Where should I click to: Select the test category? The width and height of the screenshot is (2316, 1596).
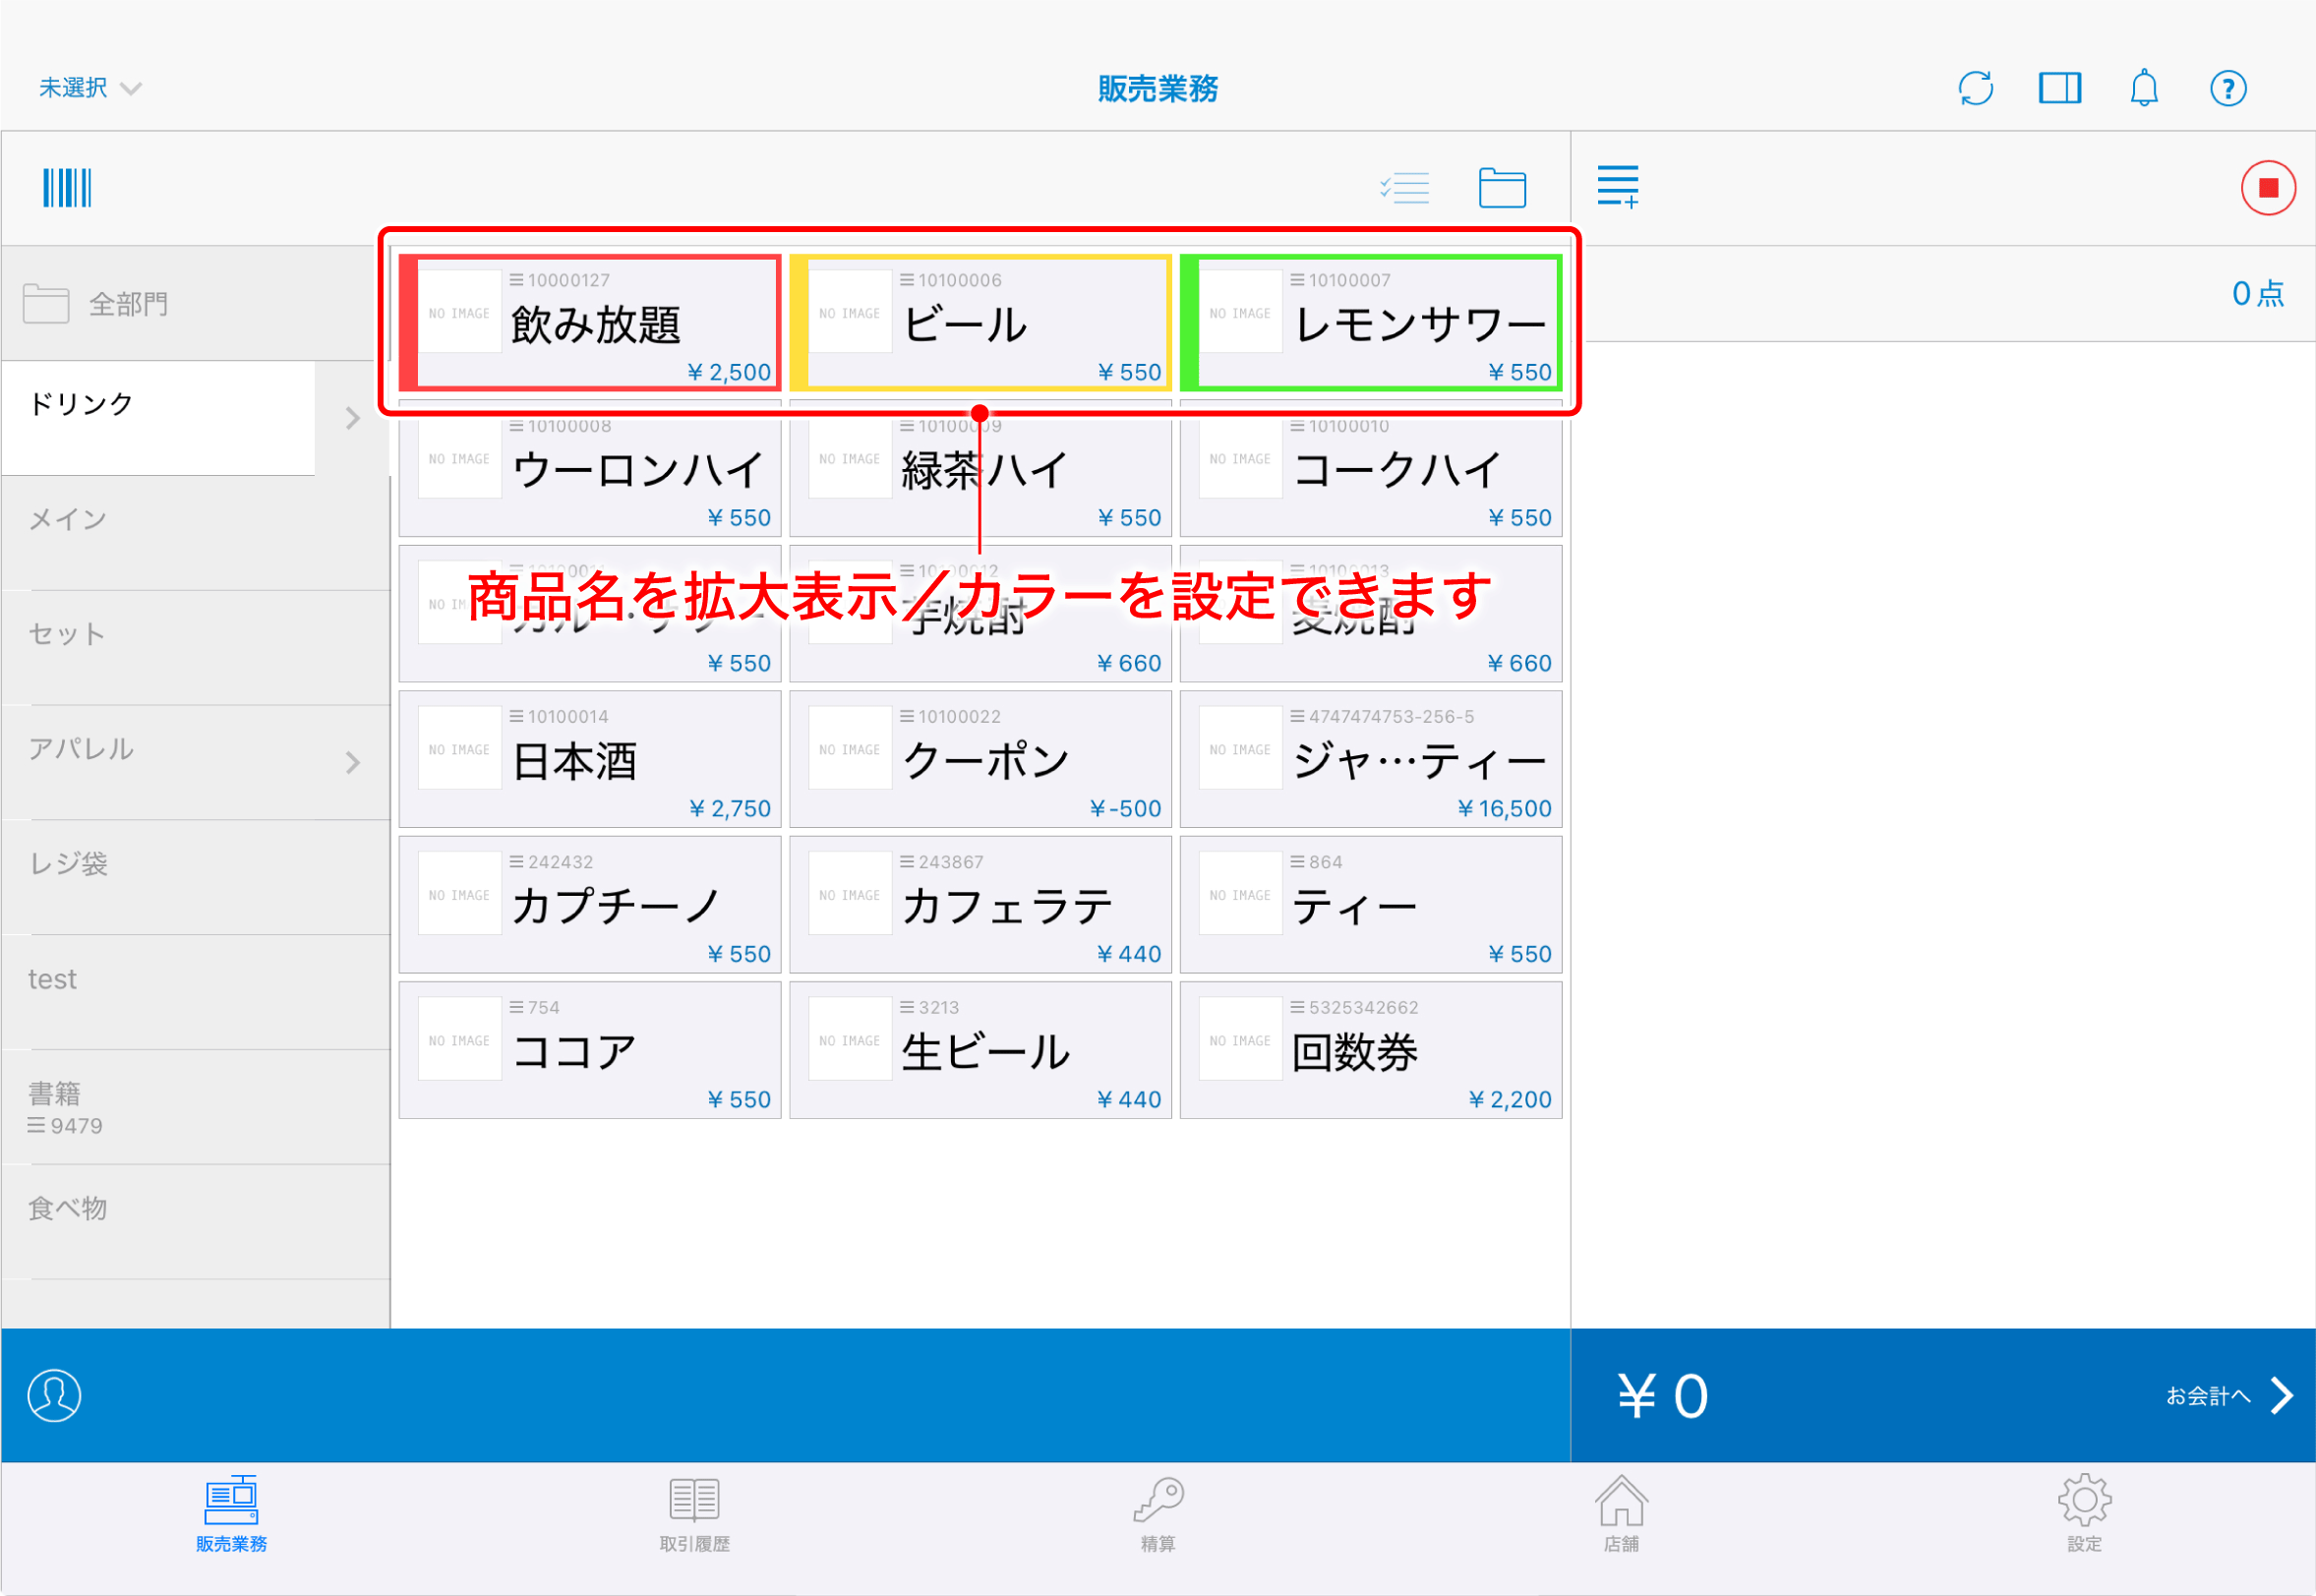tap(196, 993)
